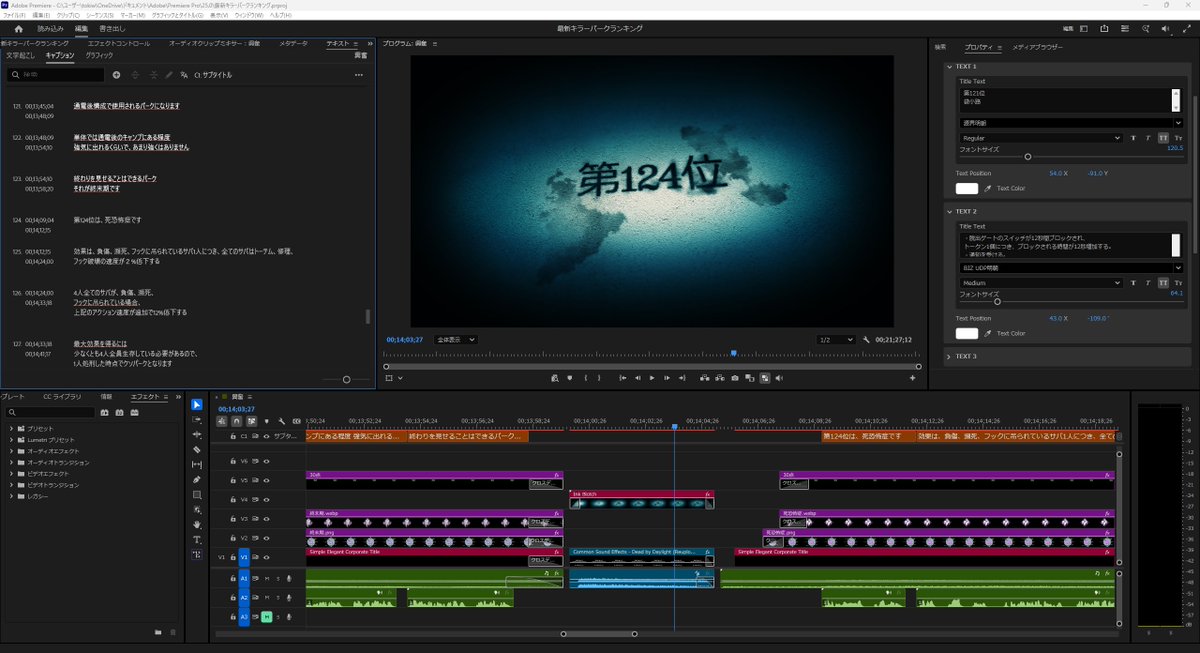Toggle insert sequences as nests button
1200x653 pixels.
(x=222, y=421)
